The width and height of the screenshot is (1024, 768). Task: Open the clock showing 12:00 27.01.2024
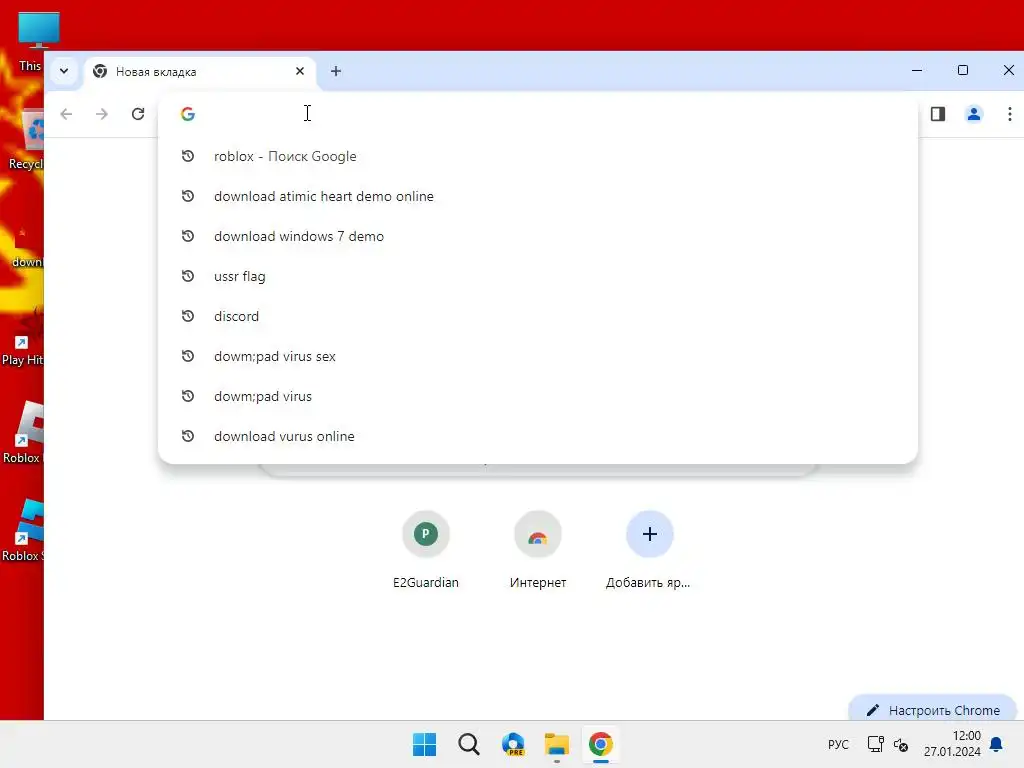pos(952,744)
